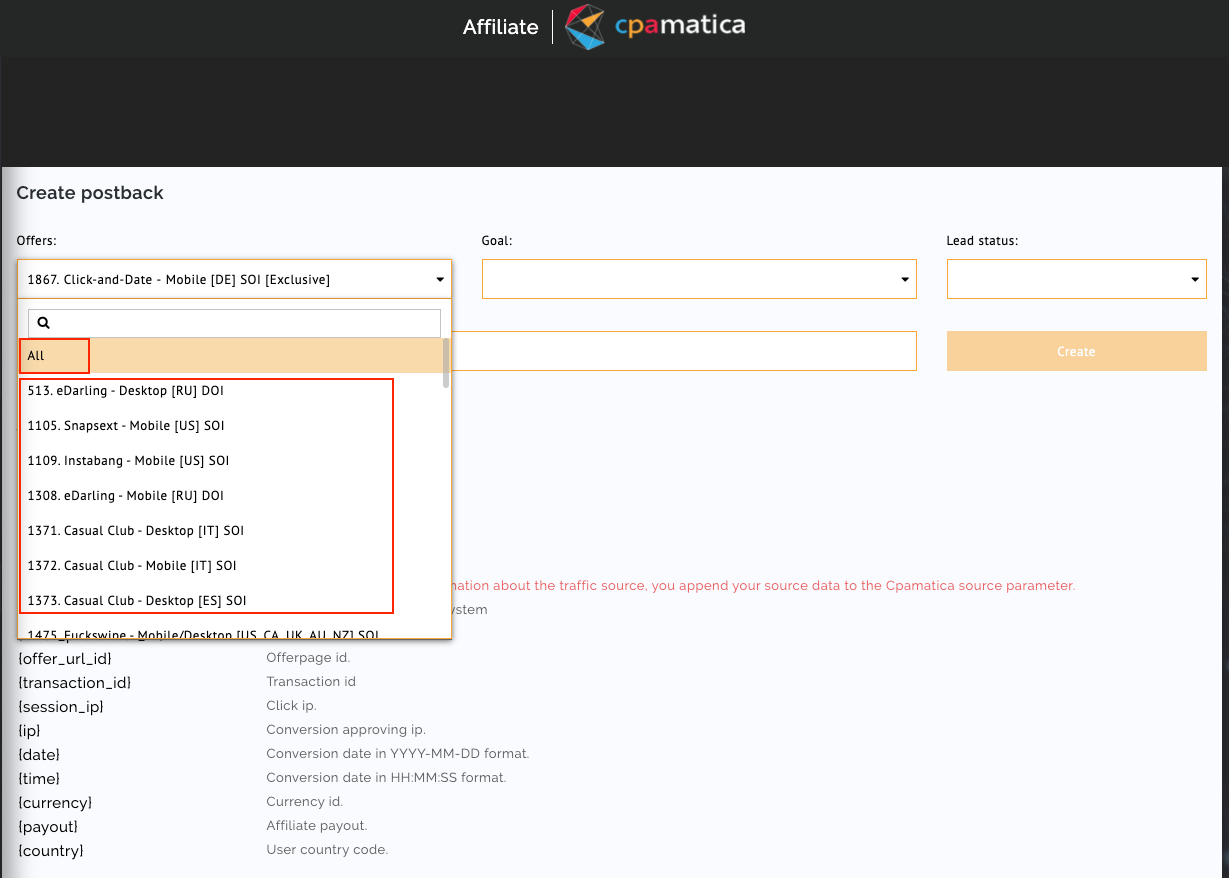Screen dimensions: 1229x878
Task: Click 'Conversion date in YYYY-MM-DD format.' text
Action: pyautogui.click(x=398, y=754)
